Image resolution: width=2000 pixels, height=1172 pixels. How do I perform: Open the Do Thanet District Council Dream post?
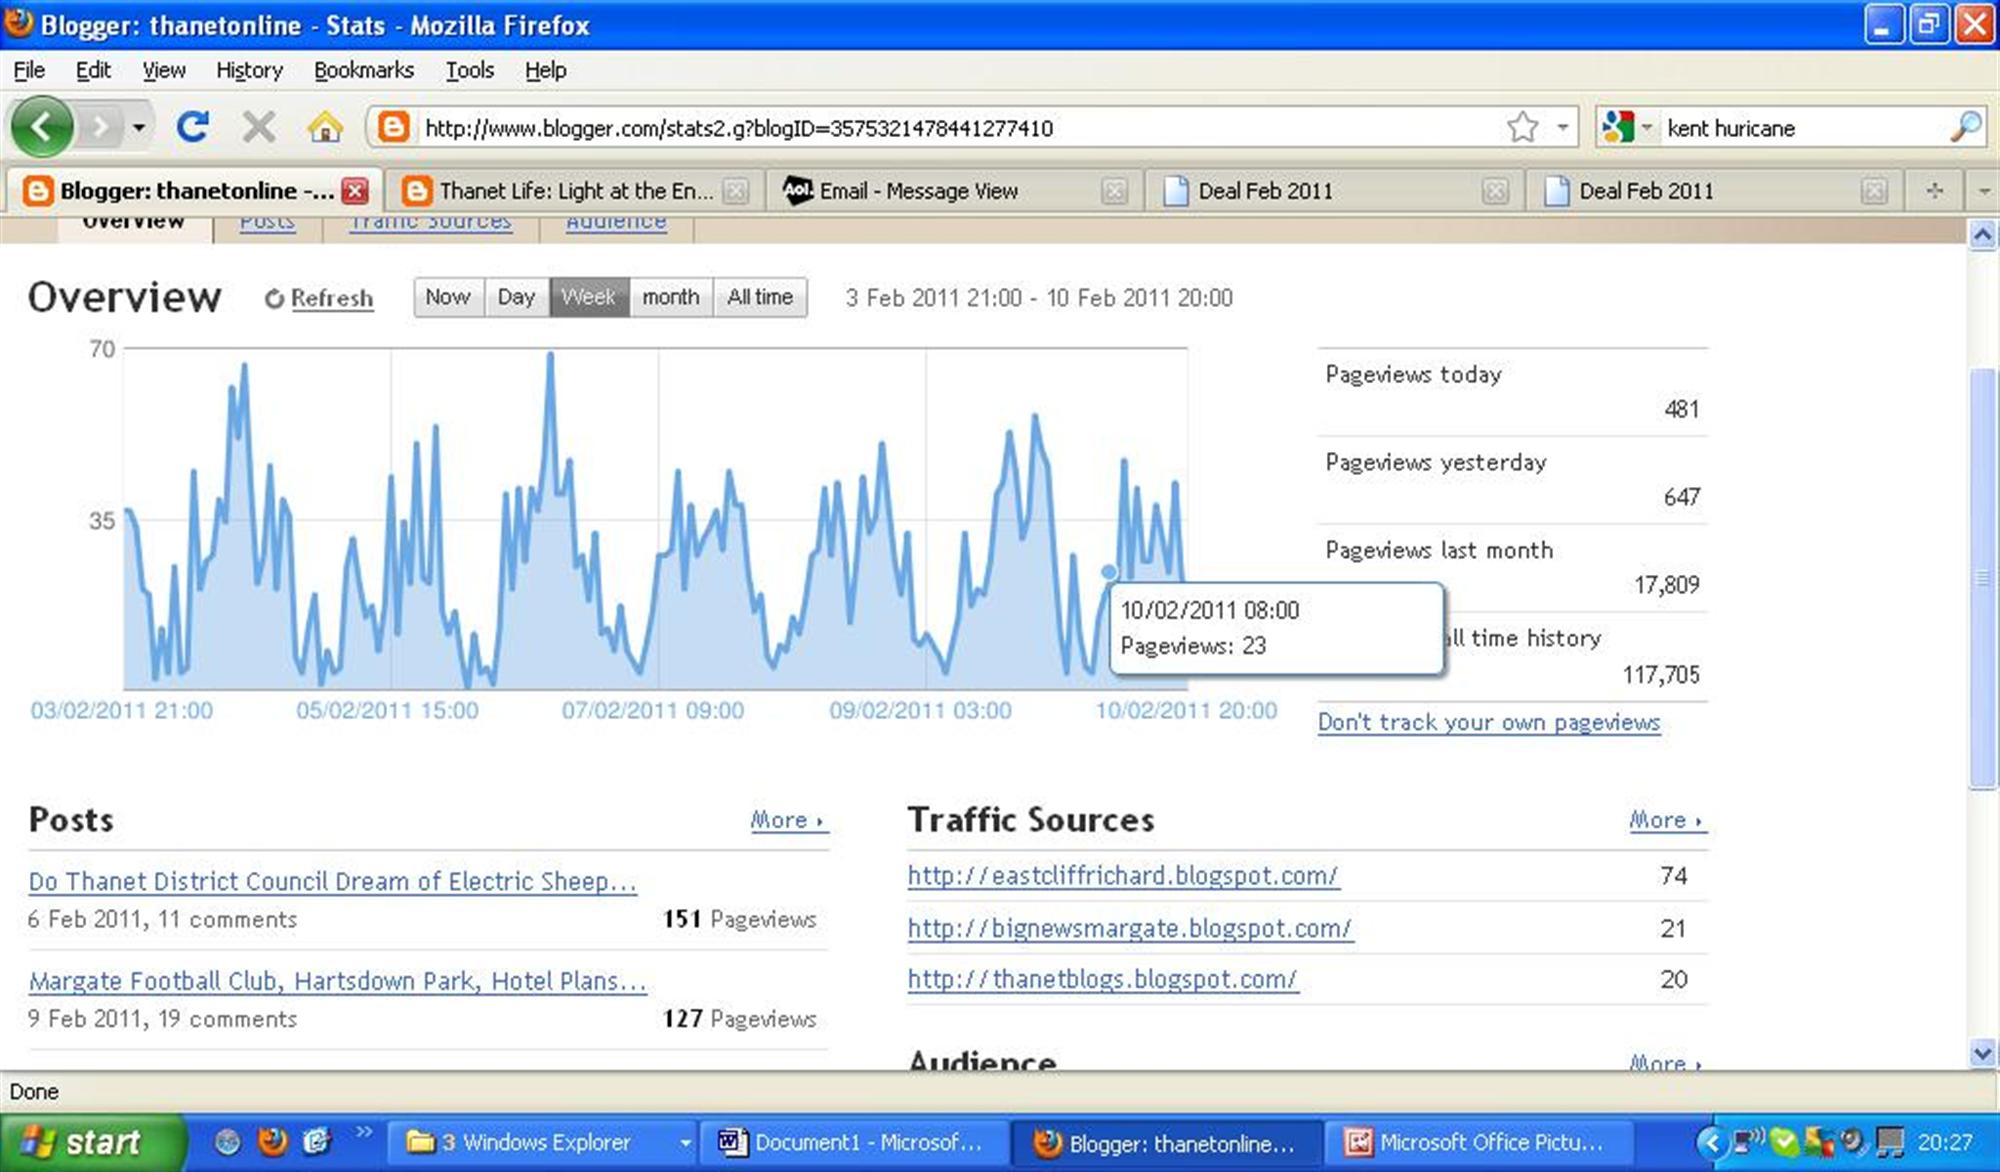click(x=332, y=881)
